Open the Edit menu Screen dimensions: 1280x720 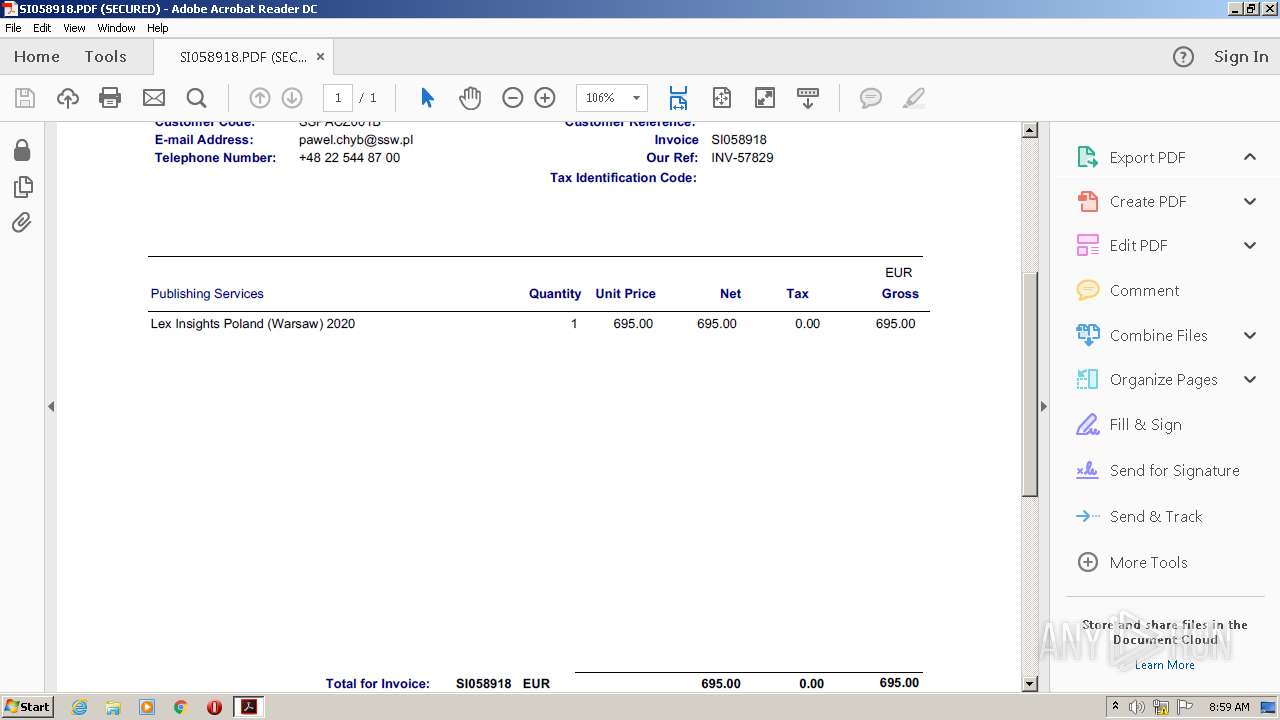[x=42, y=28]
